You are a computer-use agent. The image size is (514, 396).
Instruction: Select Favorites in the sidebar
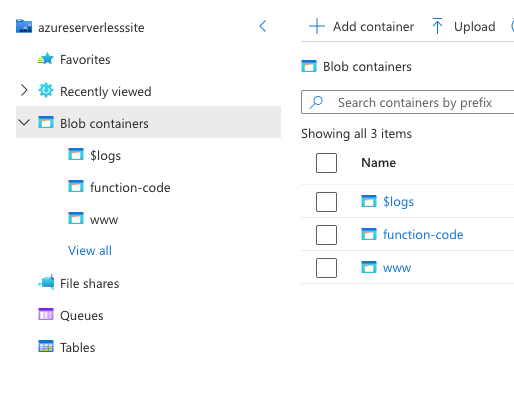(x=85, y=60)
